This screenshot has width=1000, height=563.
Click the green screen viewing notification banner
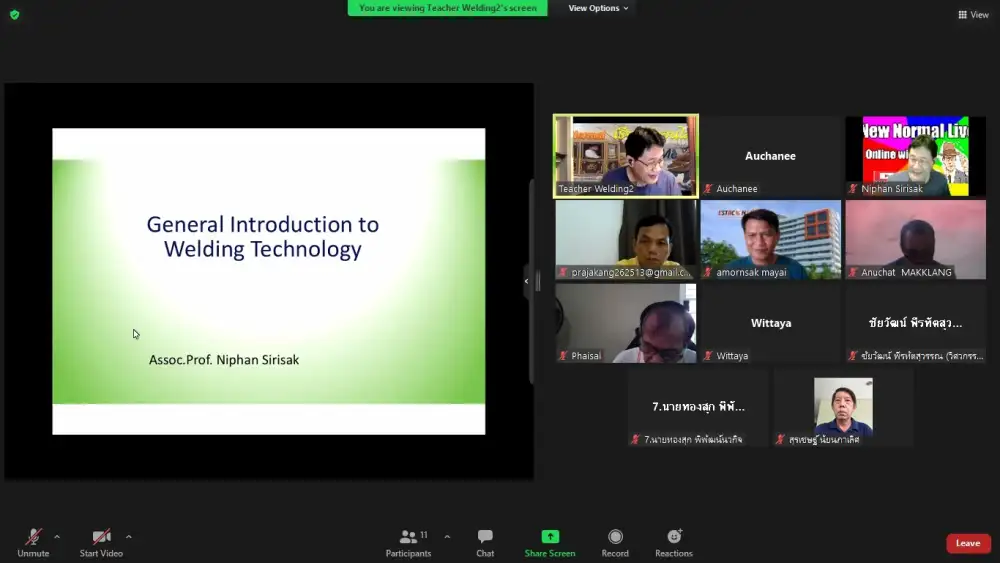point(447,8)
